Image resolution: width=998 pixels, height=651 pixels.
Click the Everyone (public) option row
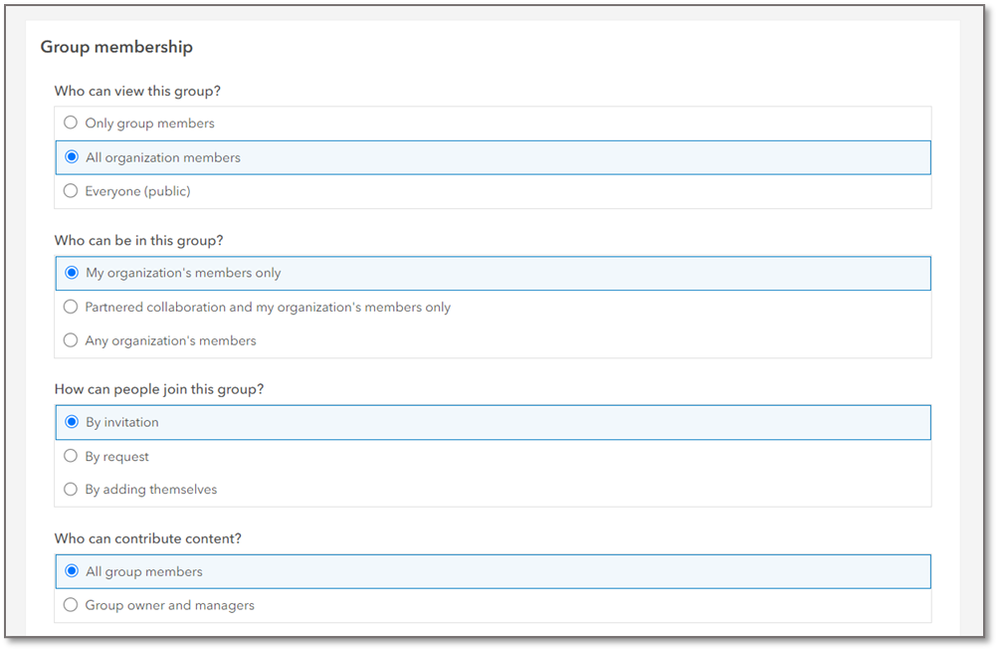click(400, 191)
